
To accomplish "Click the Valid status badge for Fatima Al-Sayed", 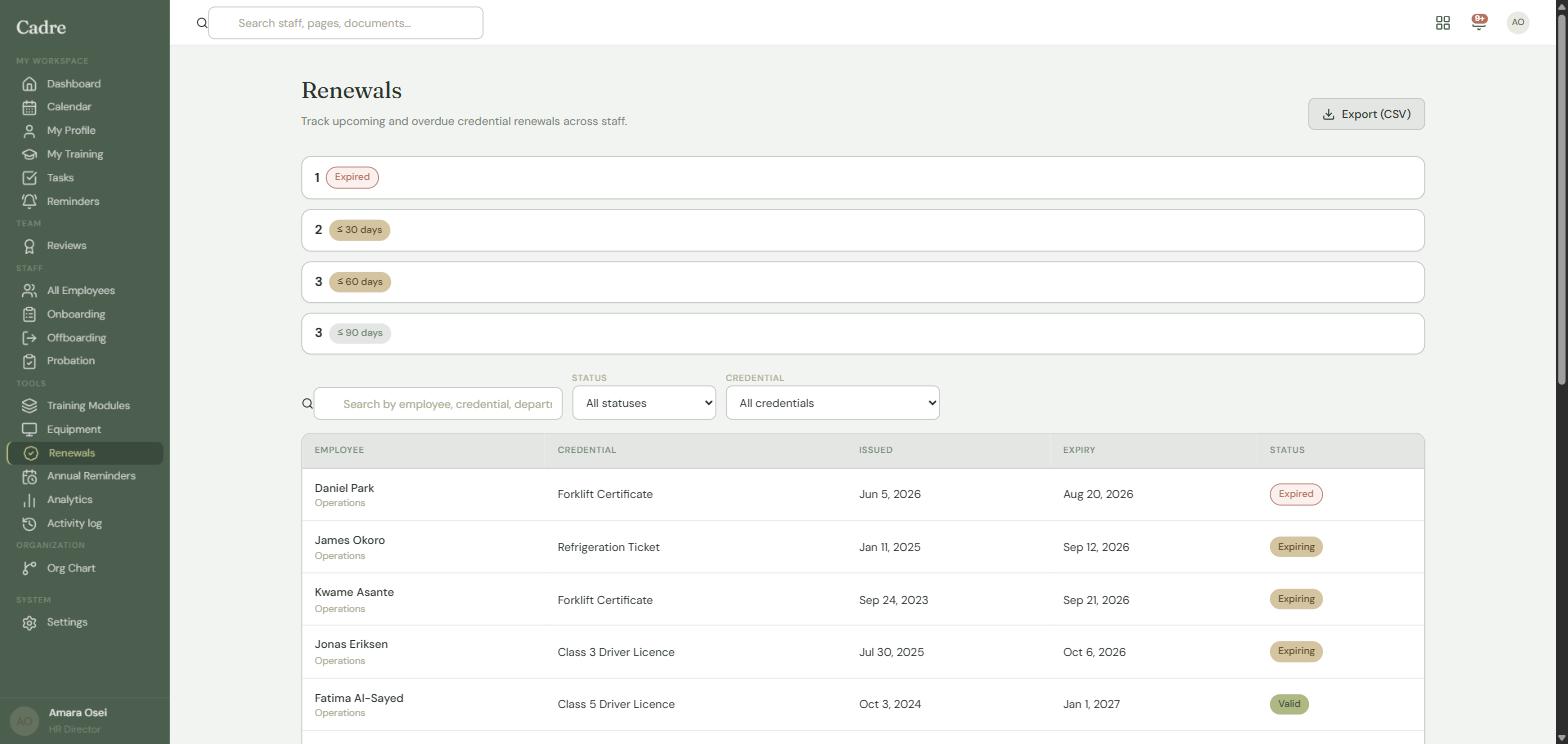I will [x=1289, y=704].
